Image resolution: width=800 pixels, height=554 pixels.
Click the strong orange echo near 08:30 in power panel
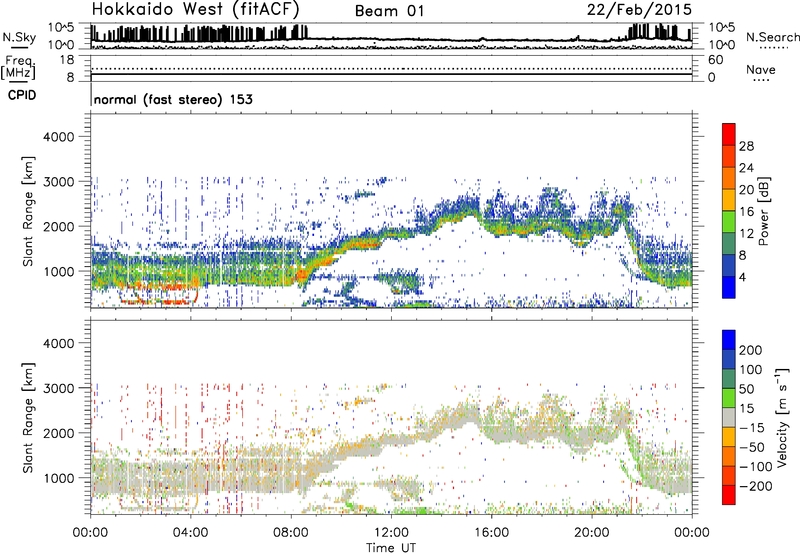click(x=302, y=275)
